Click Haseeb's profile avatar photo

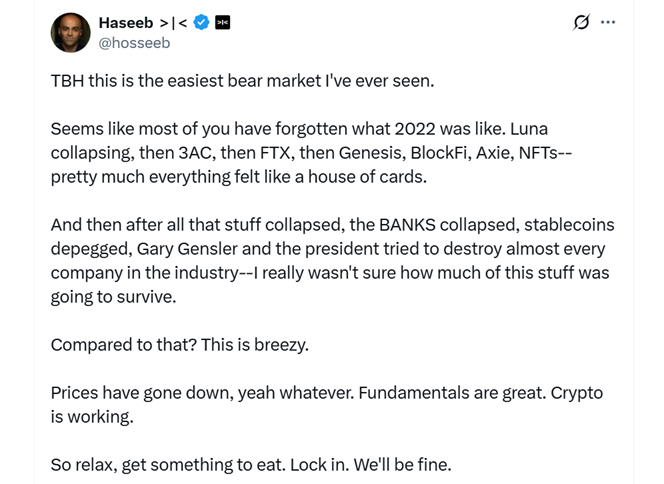[x=70, y=32]
